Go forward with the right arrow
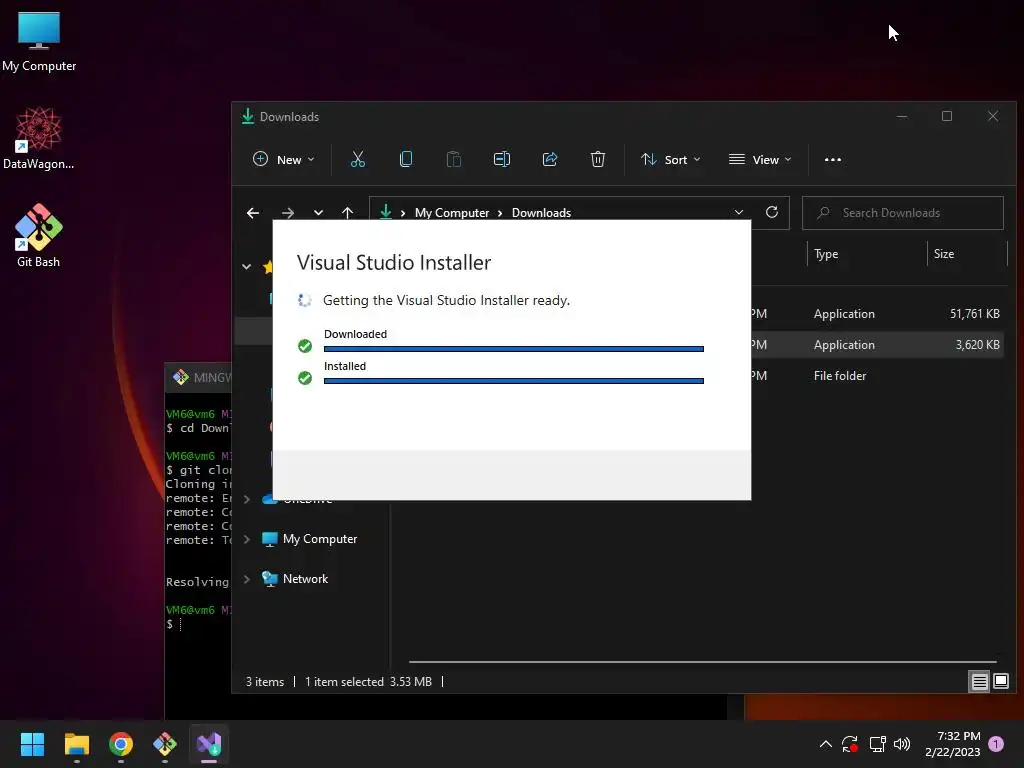This screenshot has height=768, width=1024. point(287,213)
